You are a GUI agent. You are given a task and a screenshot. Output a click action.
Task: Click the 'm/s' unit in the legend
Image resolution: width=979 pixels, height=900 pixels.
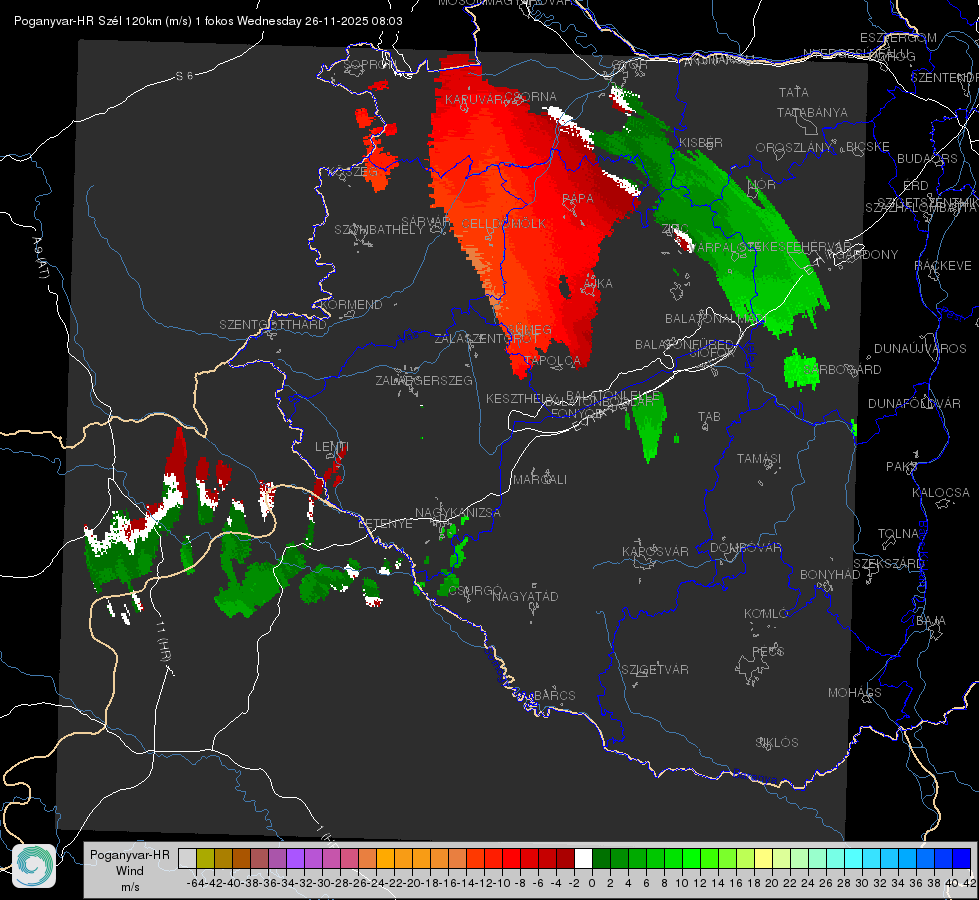point(130,887)
